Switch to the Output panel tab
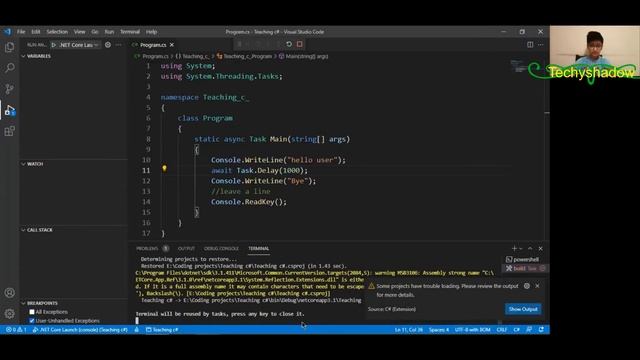The height and width of the screenshot is (360, 640). pyautogui.click(x=186, y=248)
